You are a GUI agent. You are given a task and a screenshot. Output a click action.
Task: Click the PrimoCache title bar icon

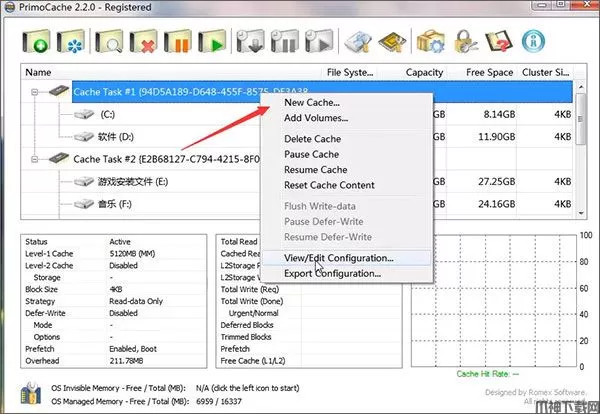click(8, 7)
